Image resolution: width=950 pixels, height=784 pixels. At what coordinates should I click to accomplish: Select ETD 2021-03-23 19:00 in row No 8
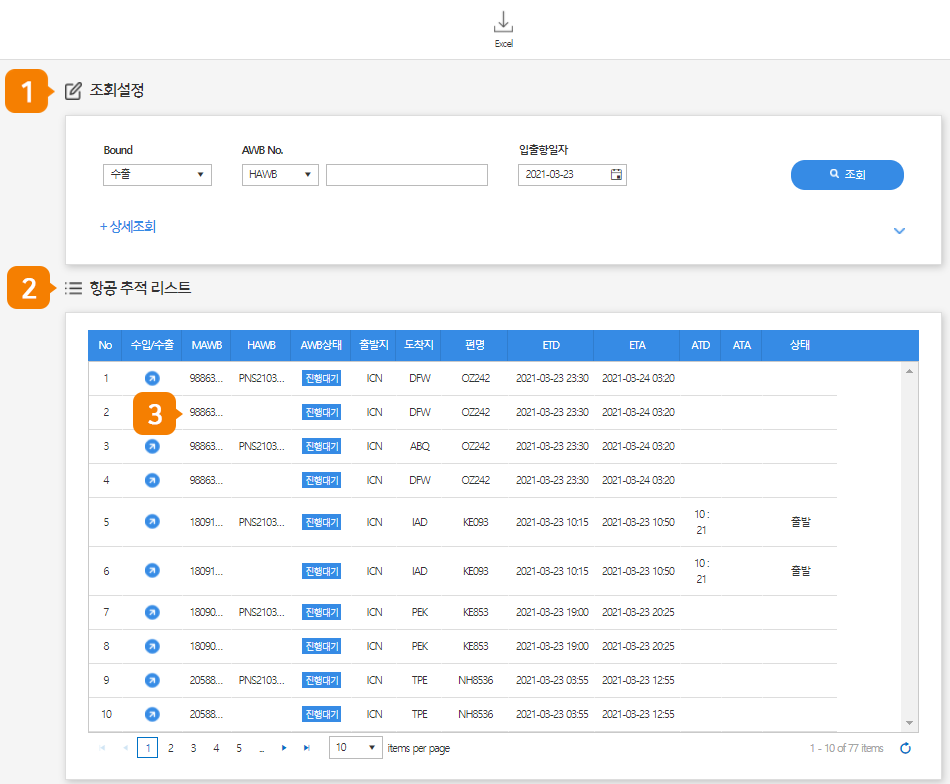552,646
